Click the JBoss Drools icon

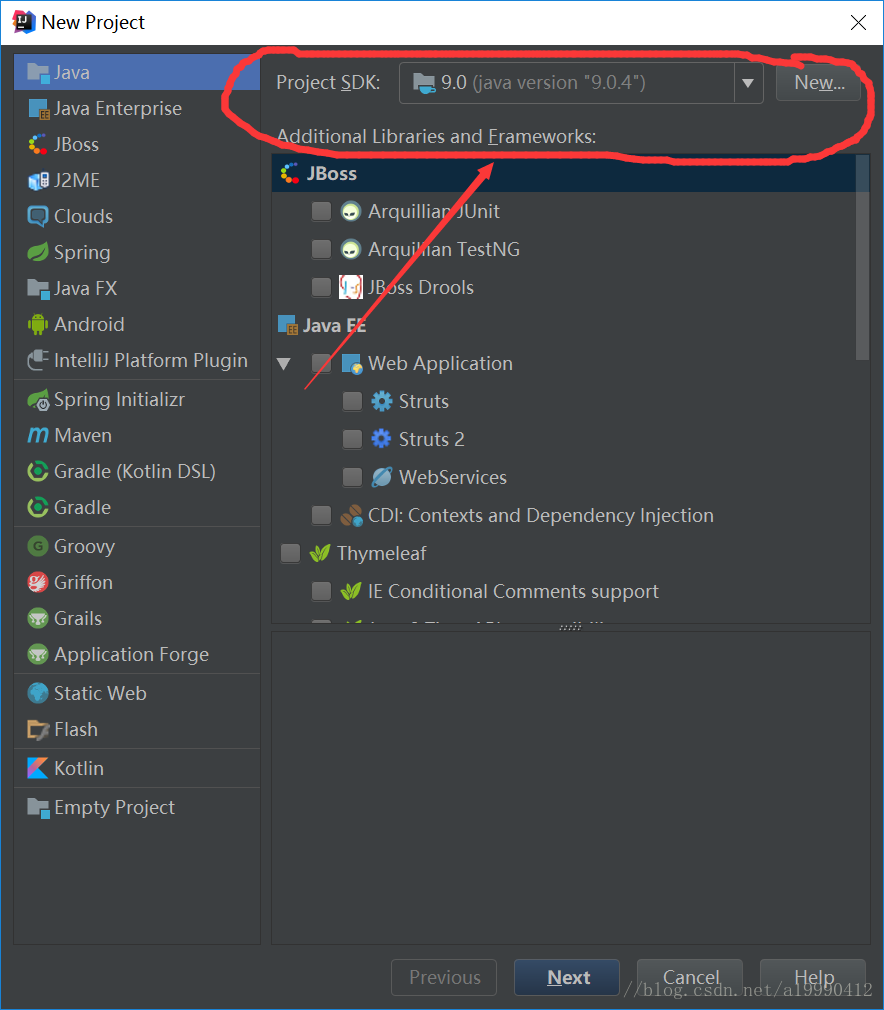click(x=351, y=287)
